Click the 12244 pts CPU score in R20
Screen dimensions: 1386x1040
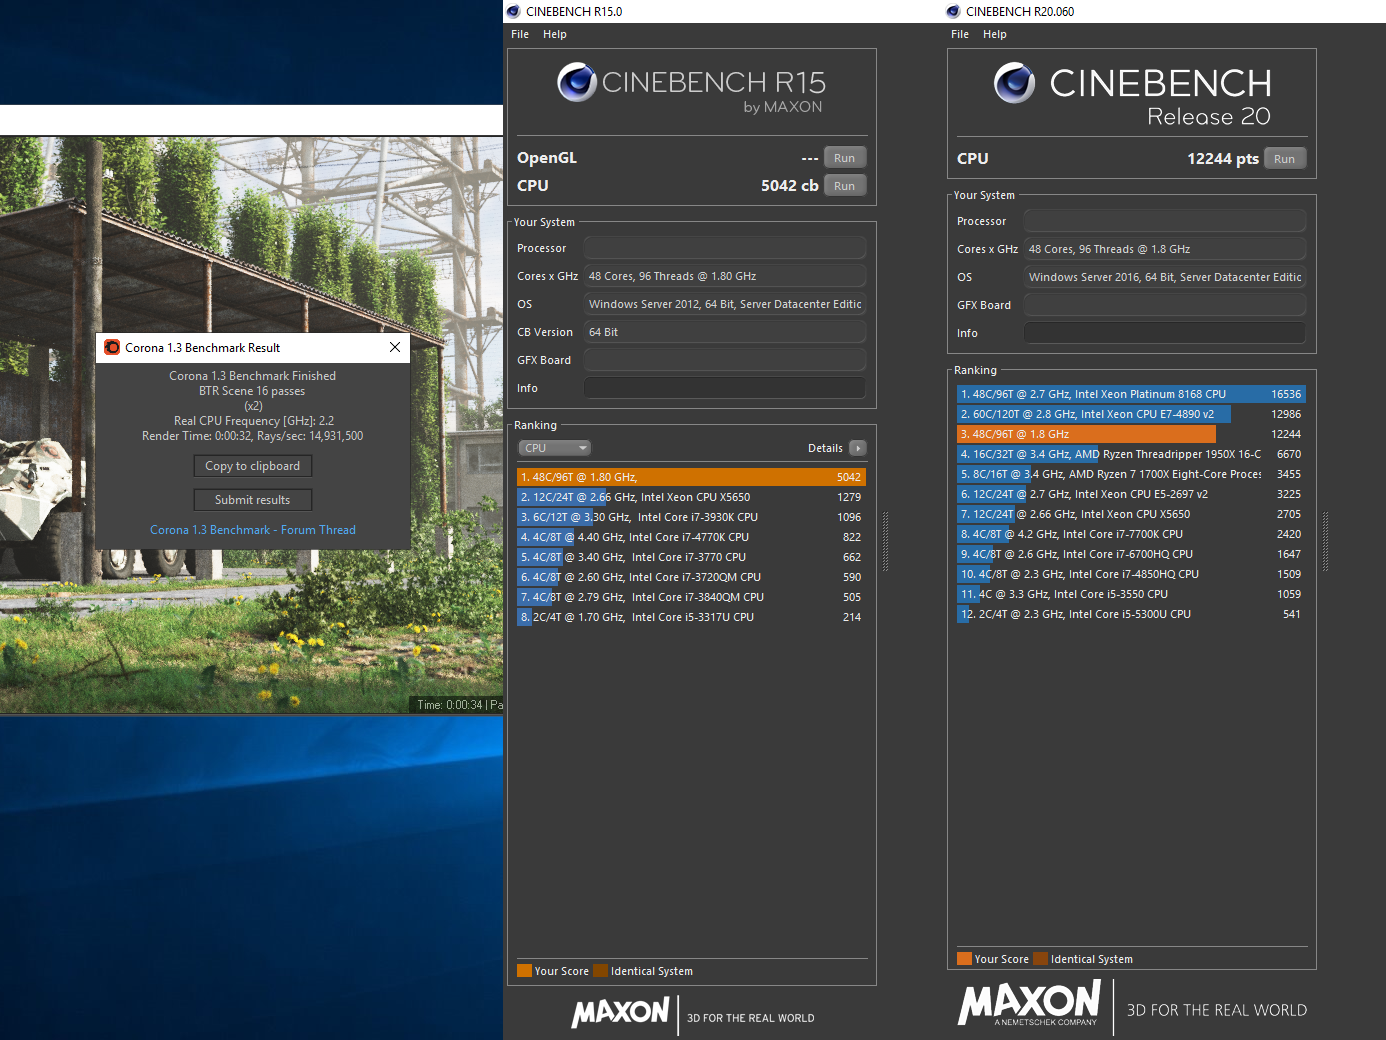coord(1223,159)
